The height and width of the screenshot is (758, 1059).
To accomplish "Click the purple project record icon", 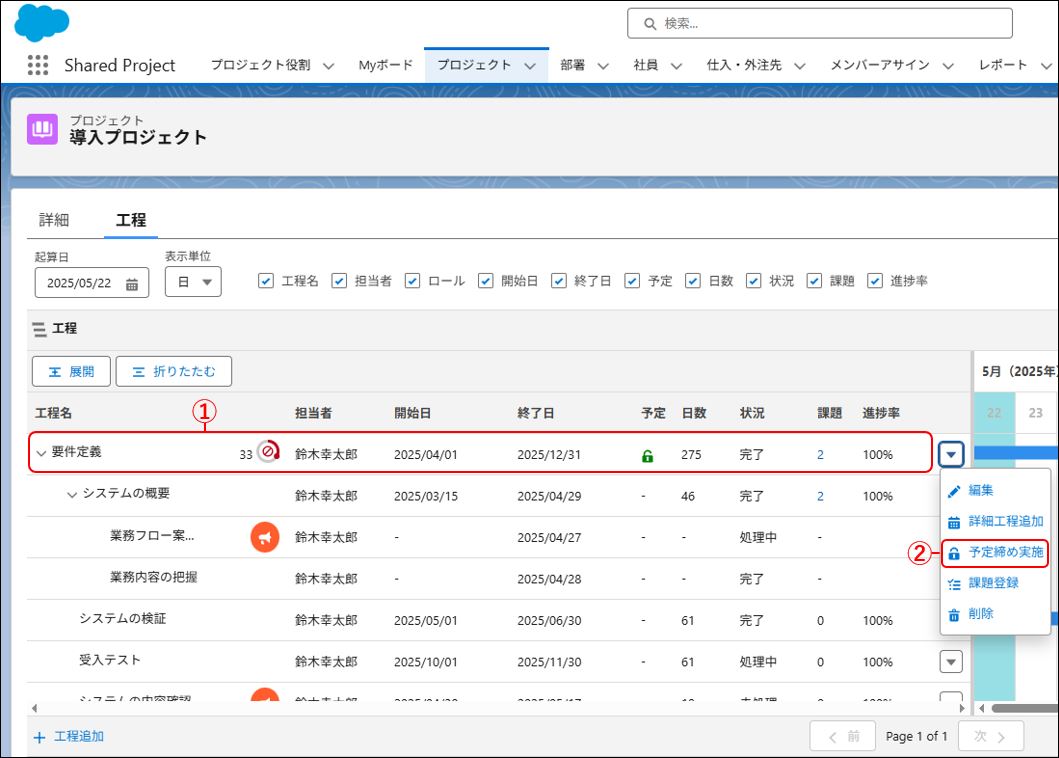I will [42, 129].
